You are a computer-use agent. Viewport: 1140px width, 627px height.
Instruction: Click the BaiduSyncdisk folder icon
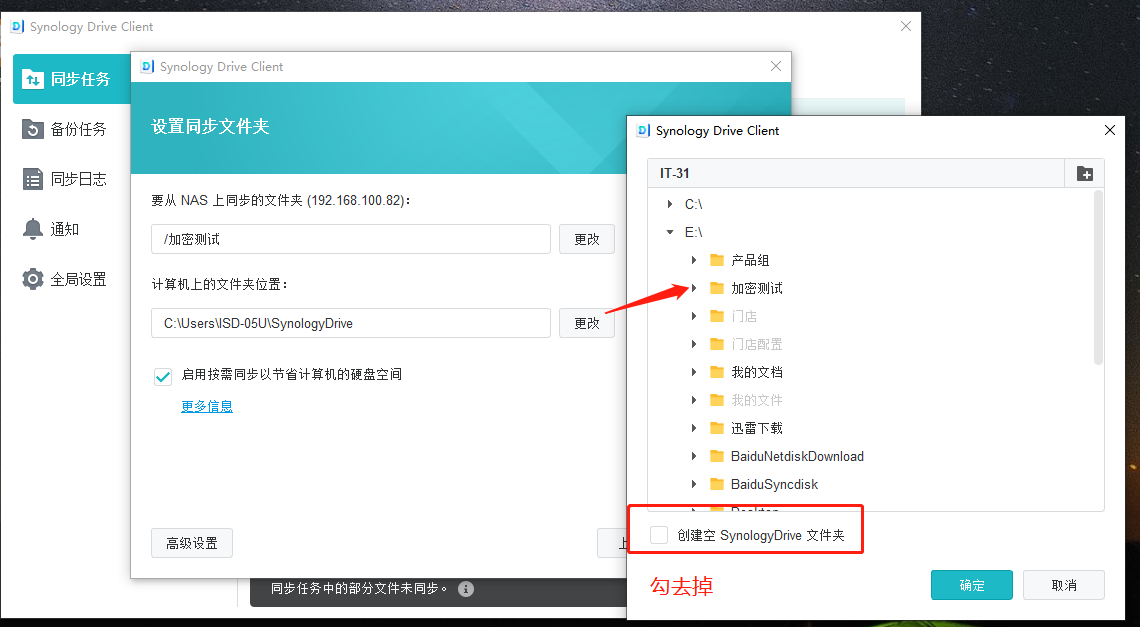[x=717, y=484]
